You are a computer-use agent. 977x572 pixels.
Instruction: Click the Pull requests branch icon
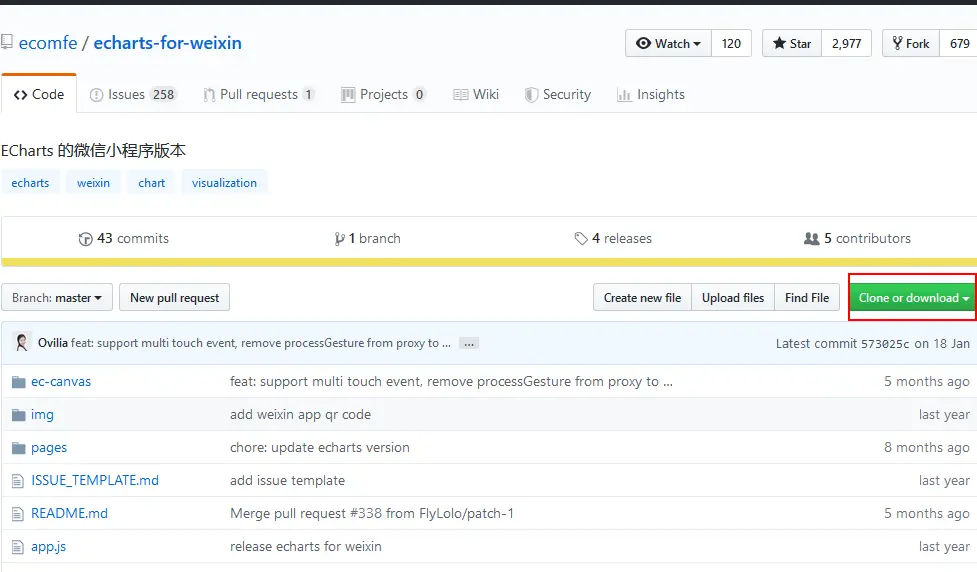coord(209,95)
